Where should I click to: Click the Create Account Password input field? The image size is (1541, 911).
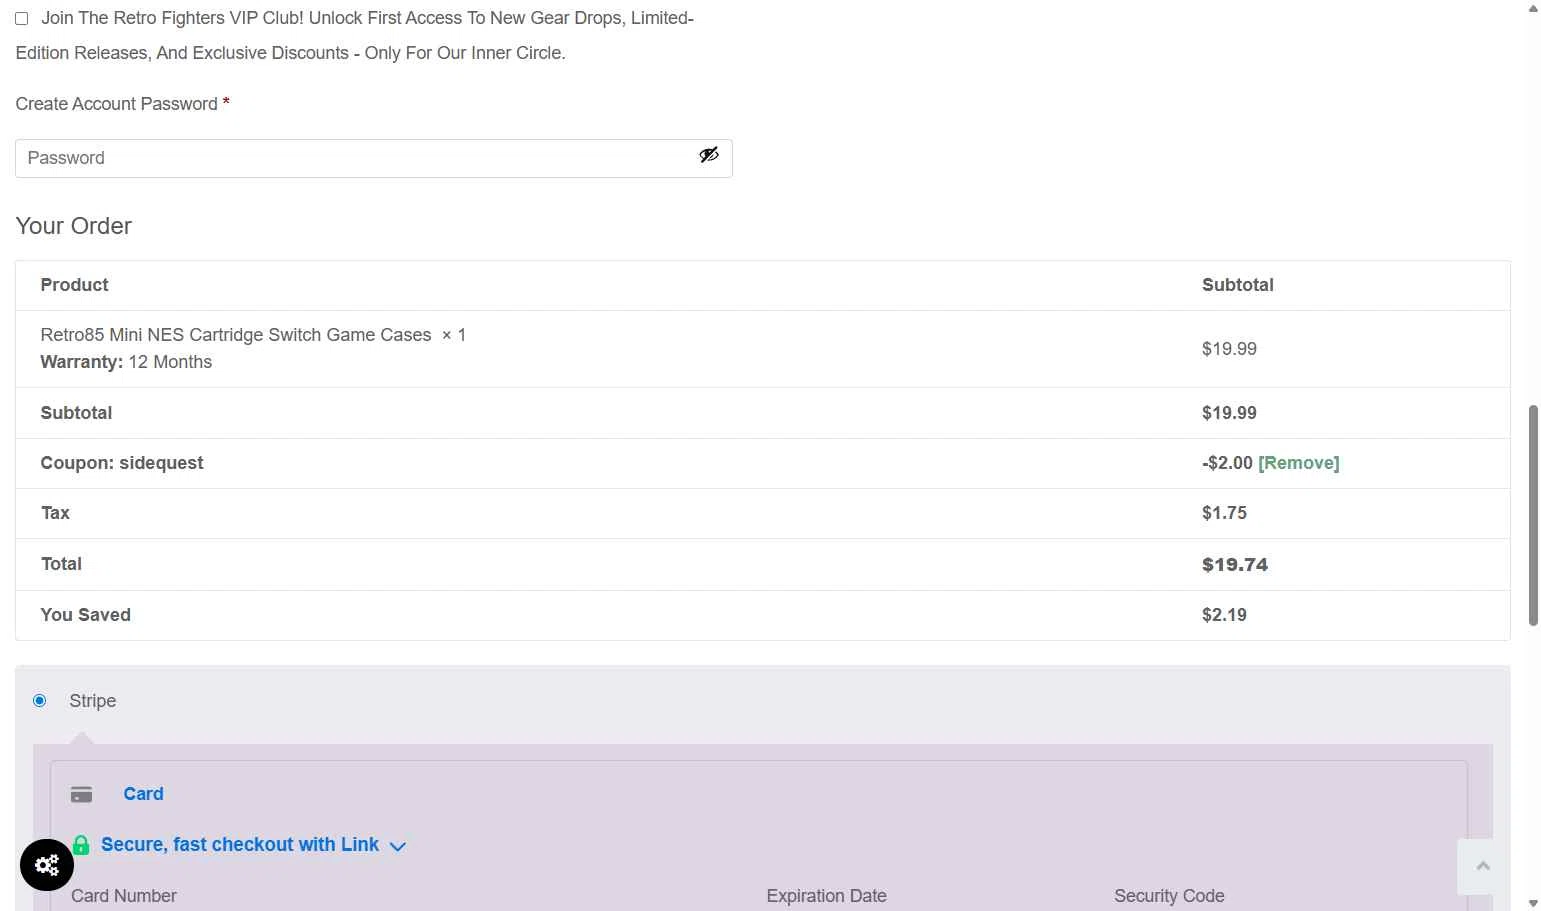pyautogui.click(x=373, y=158)
